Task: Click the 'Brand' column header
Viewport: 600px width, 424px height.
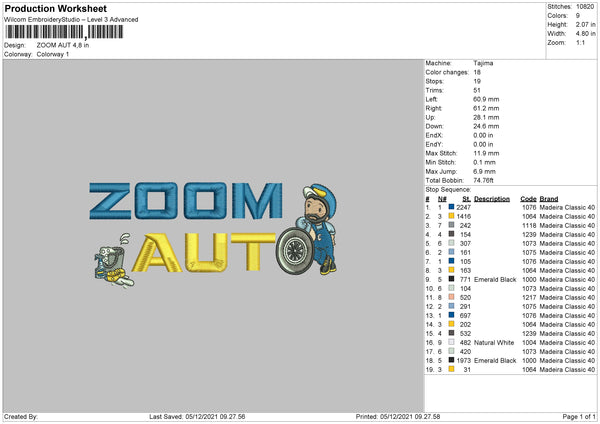Action: (x=549, y=199)
